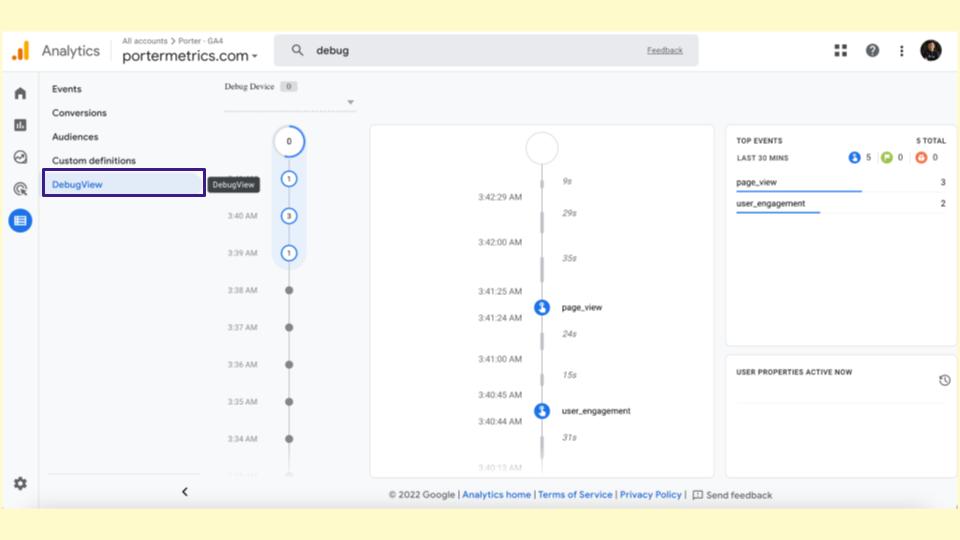
Task: Click the user_engagement label in seconds stream
Action: tap(596, 411)
